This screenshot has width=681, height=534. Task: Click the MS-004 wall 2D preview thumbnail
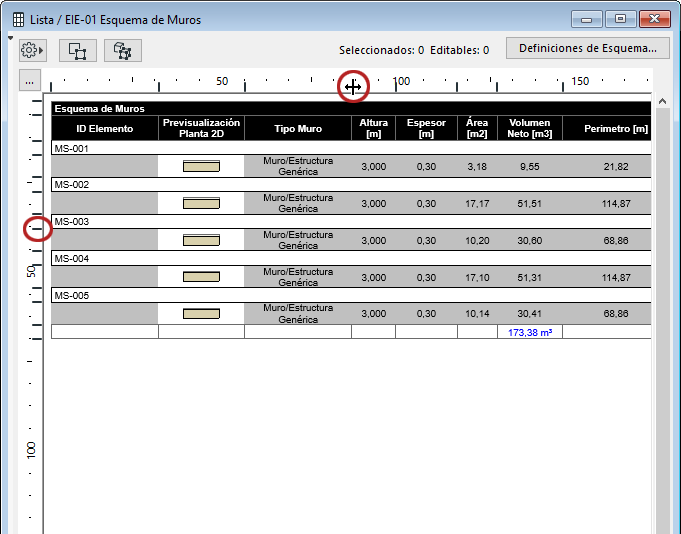click(202, 277)
